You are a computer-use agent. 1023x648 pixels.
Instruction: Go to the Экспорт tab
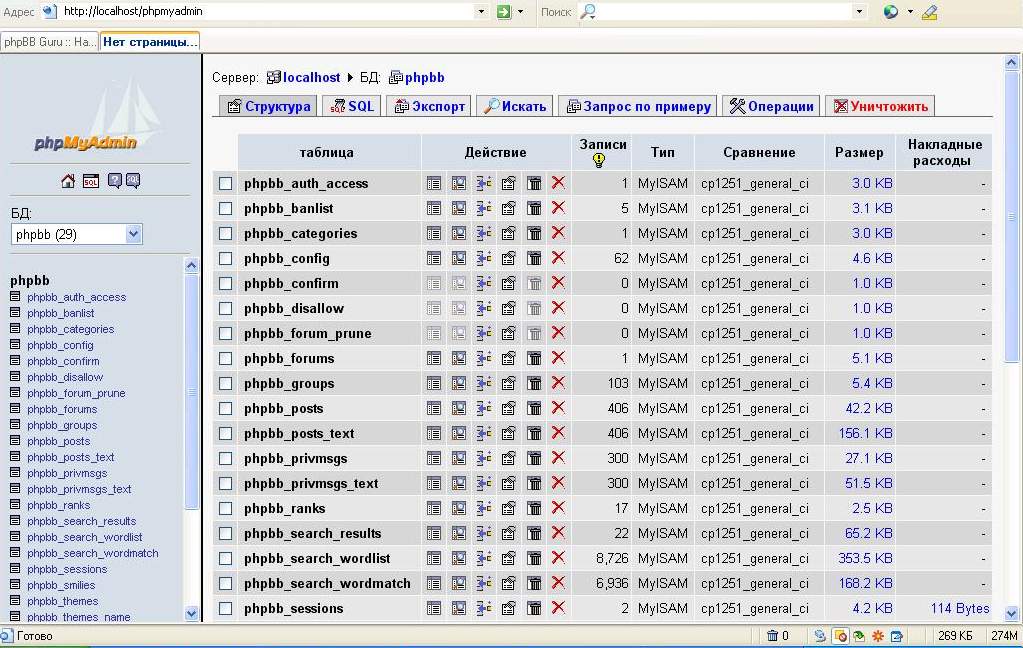coord(430,106)
